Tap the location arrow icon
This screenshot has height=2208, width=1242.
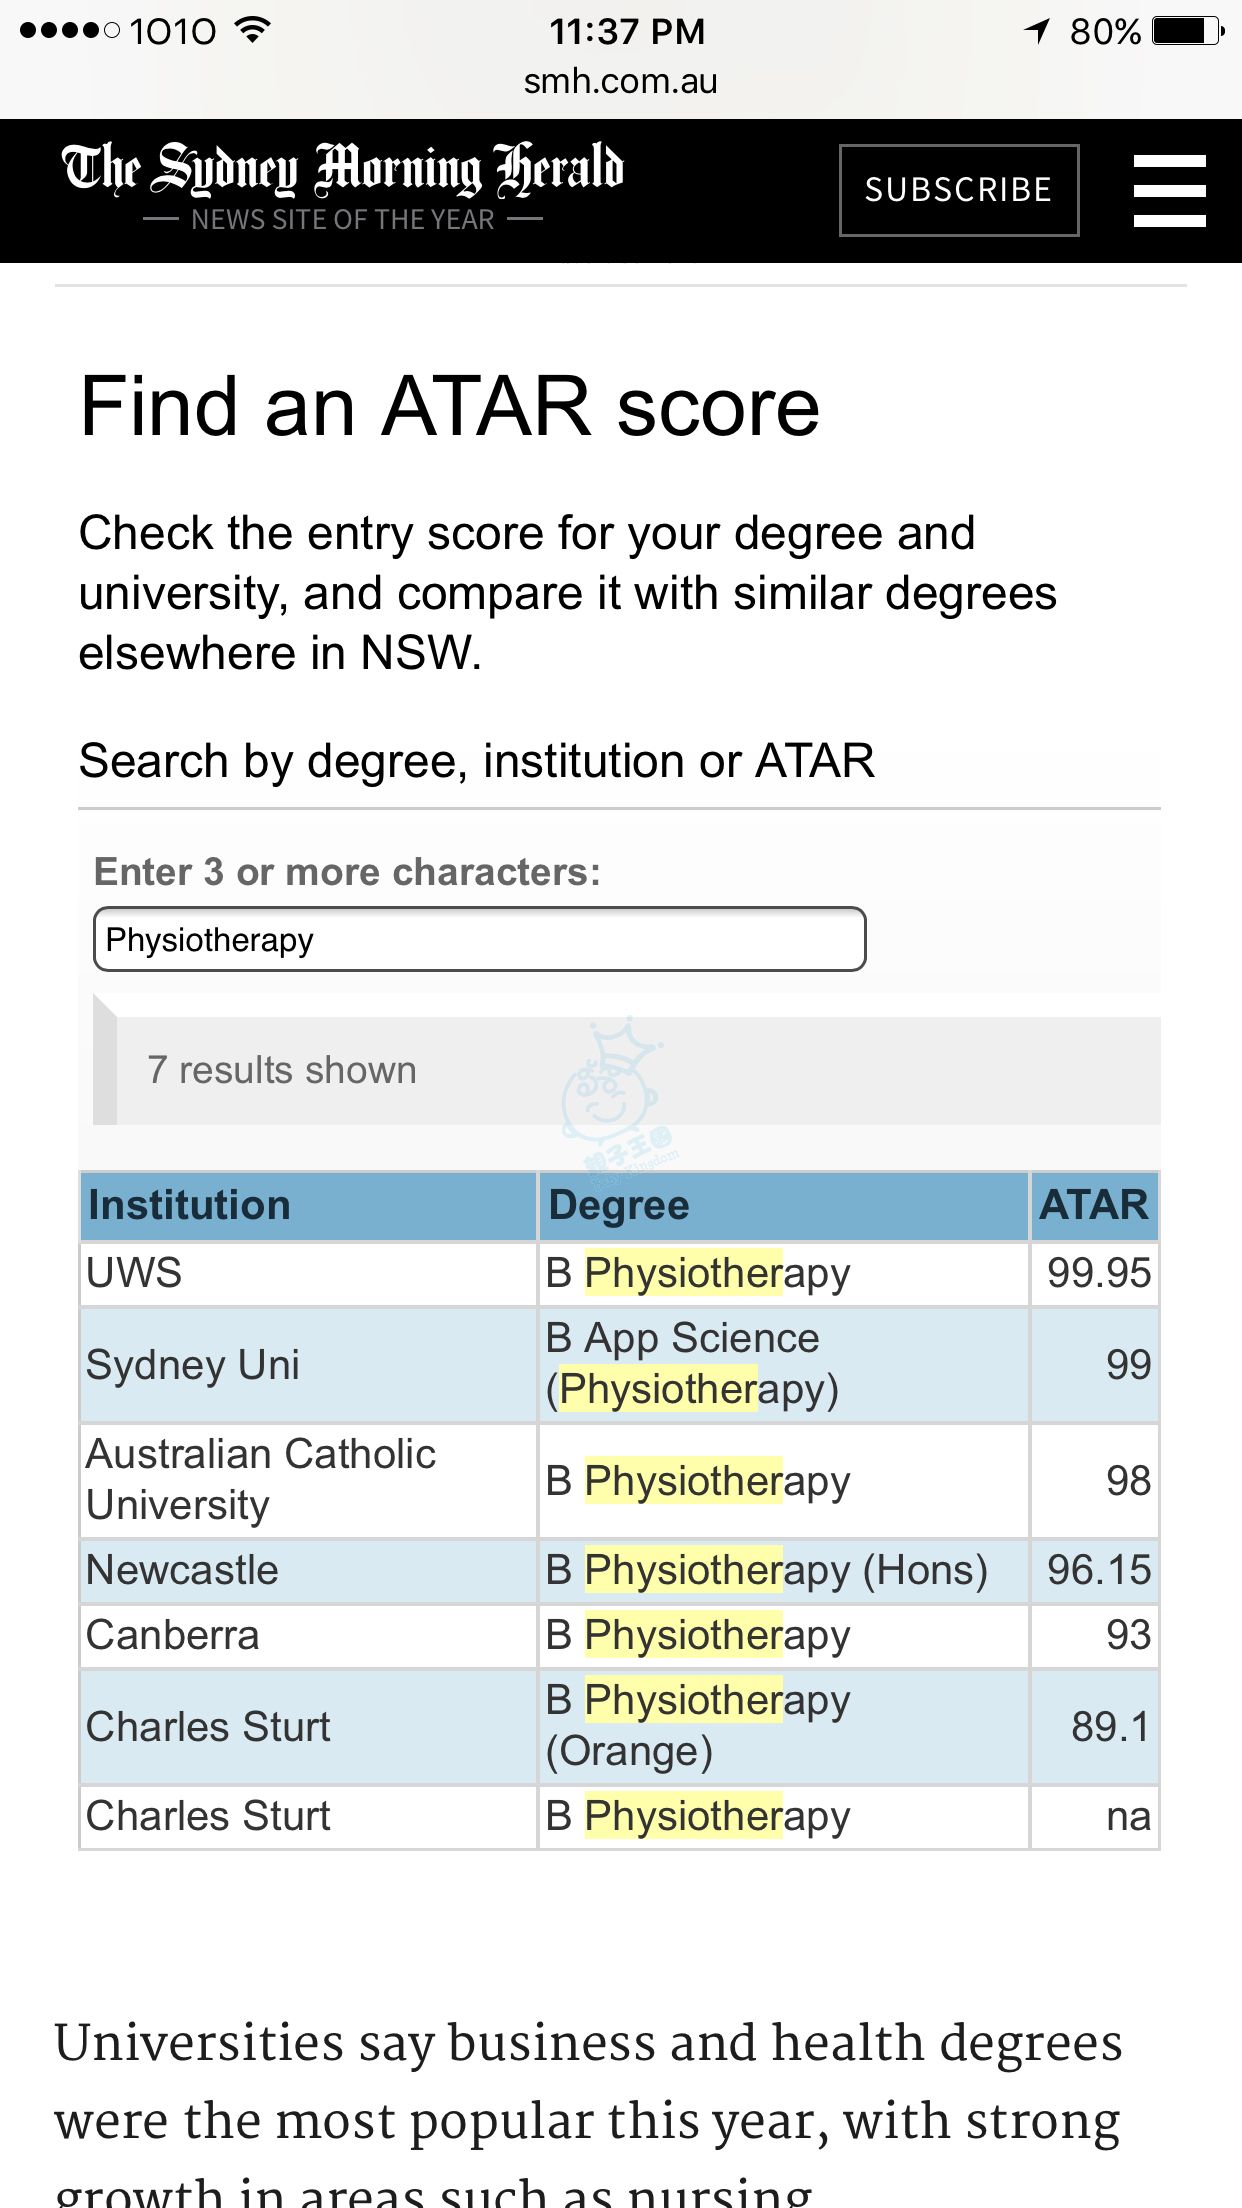(x=1037, y=31)
